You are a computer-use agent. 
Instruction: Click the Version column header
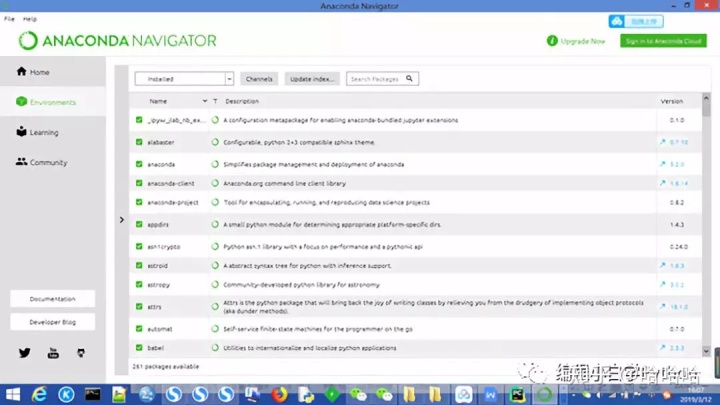click(x=671, y=101)
